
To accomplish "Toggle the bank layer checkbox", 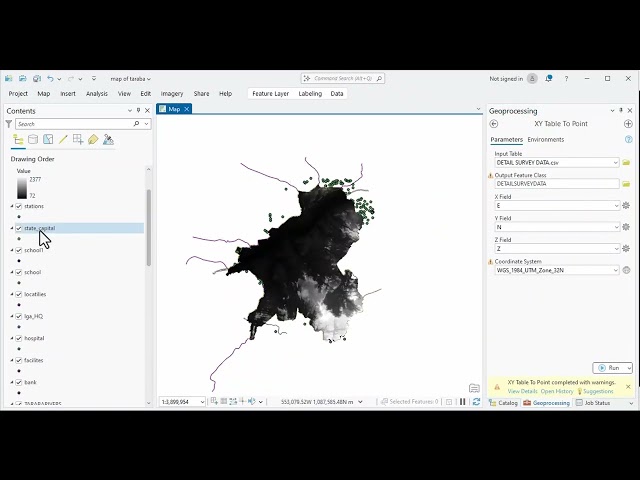I will 18,382.
